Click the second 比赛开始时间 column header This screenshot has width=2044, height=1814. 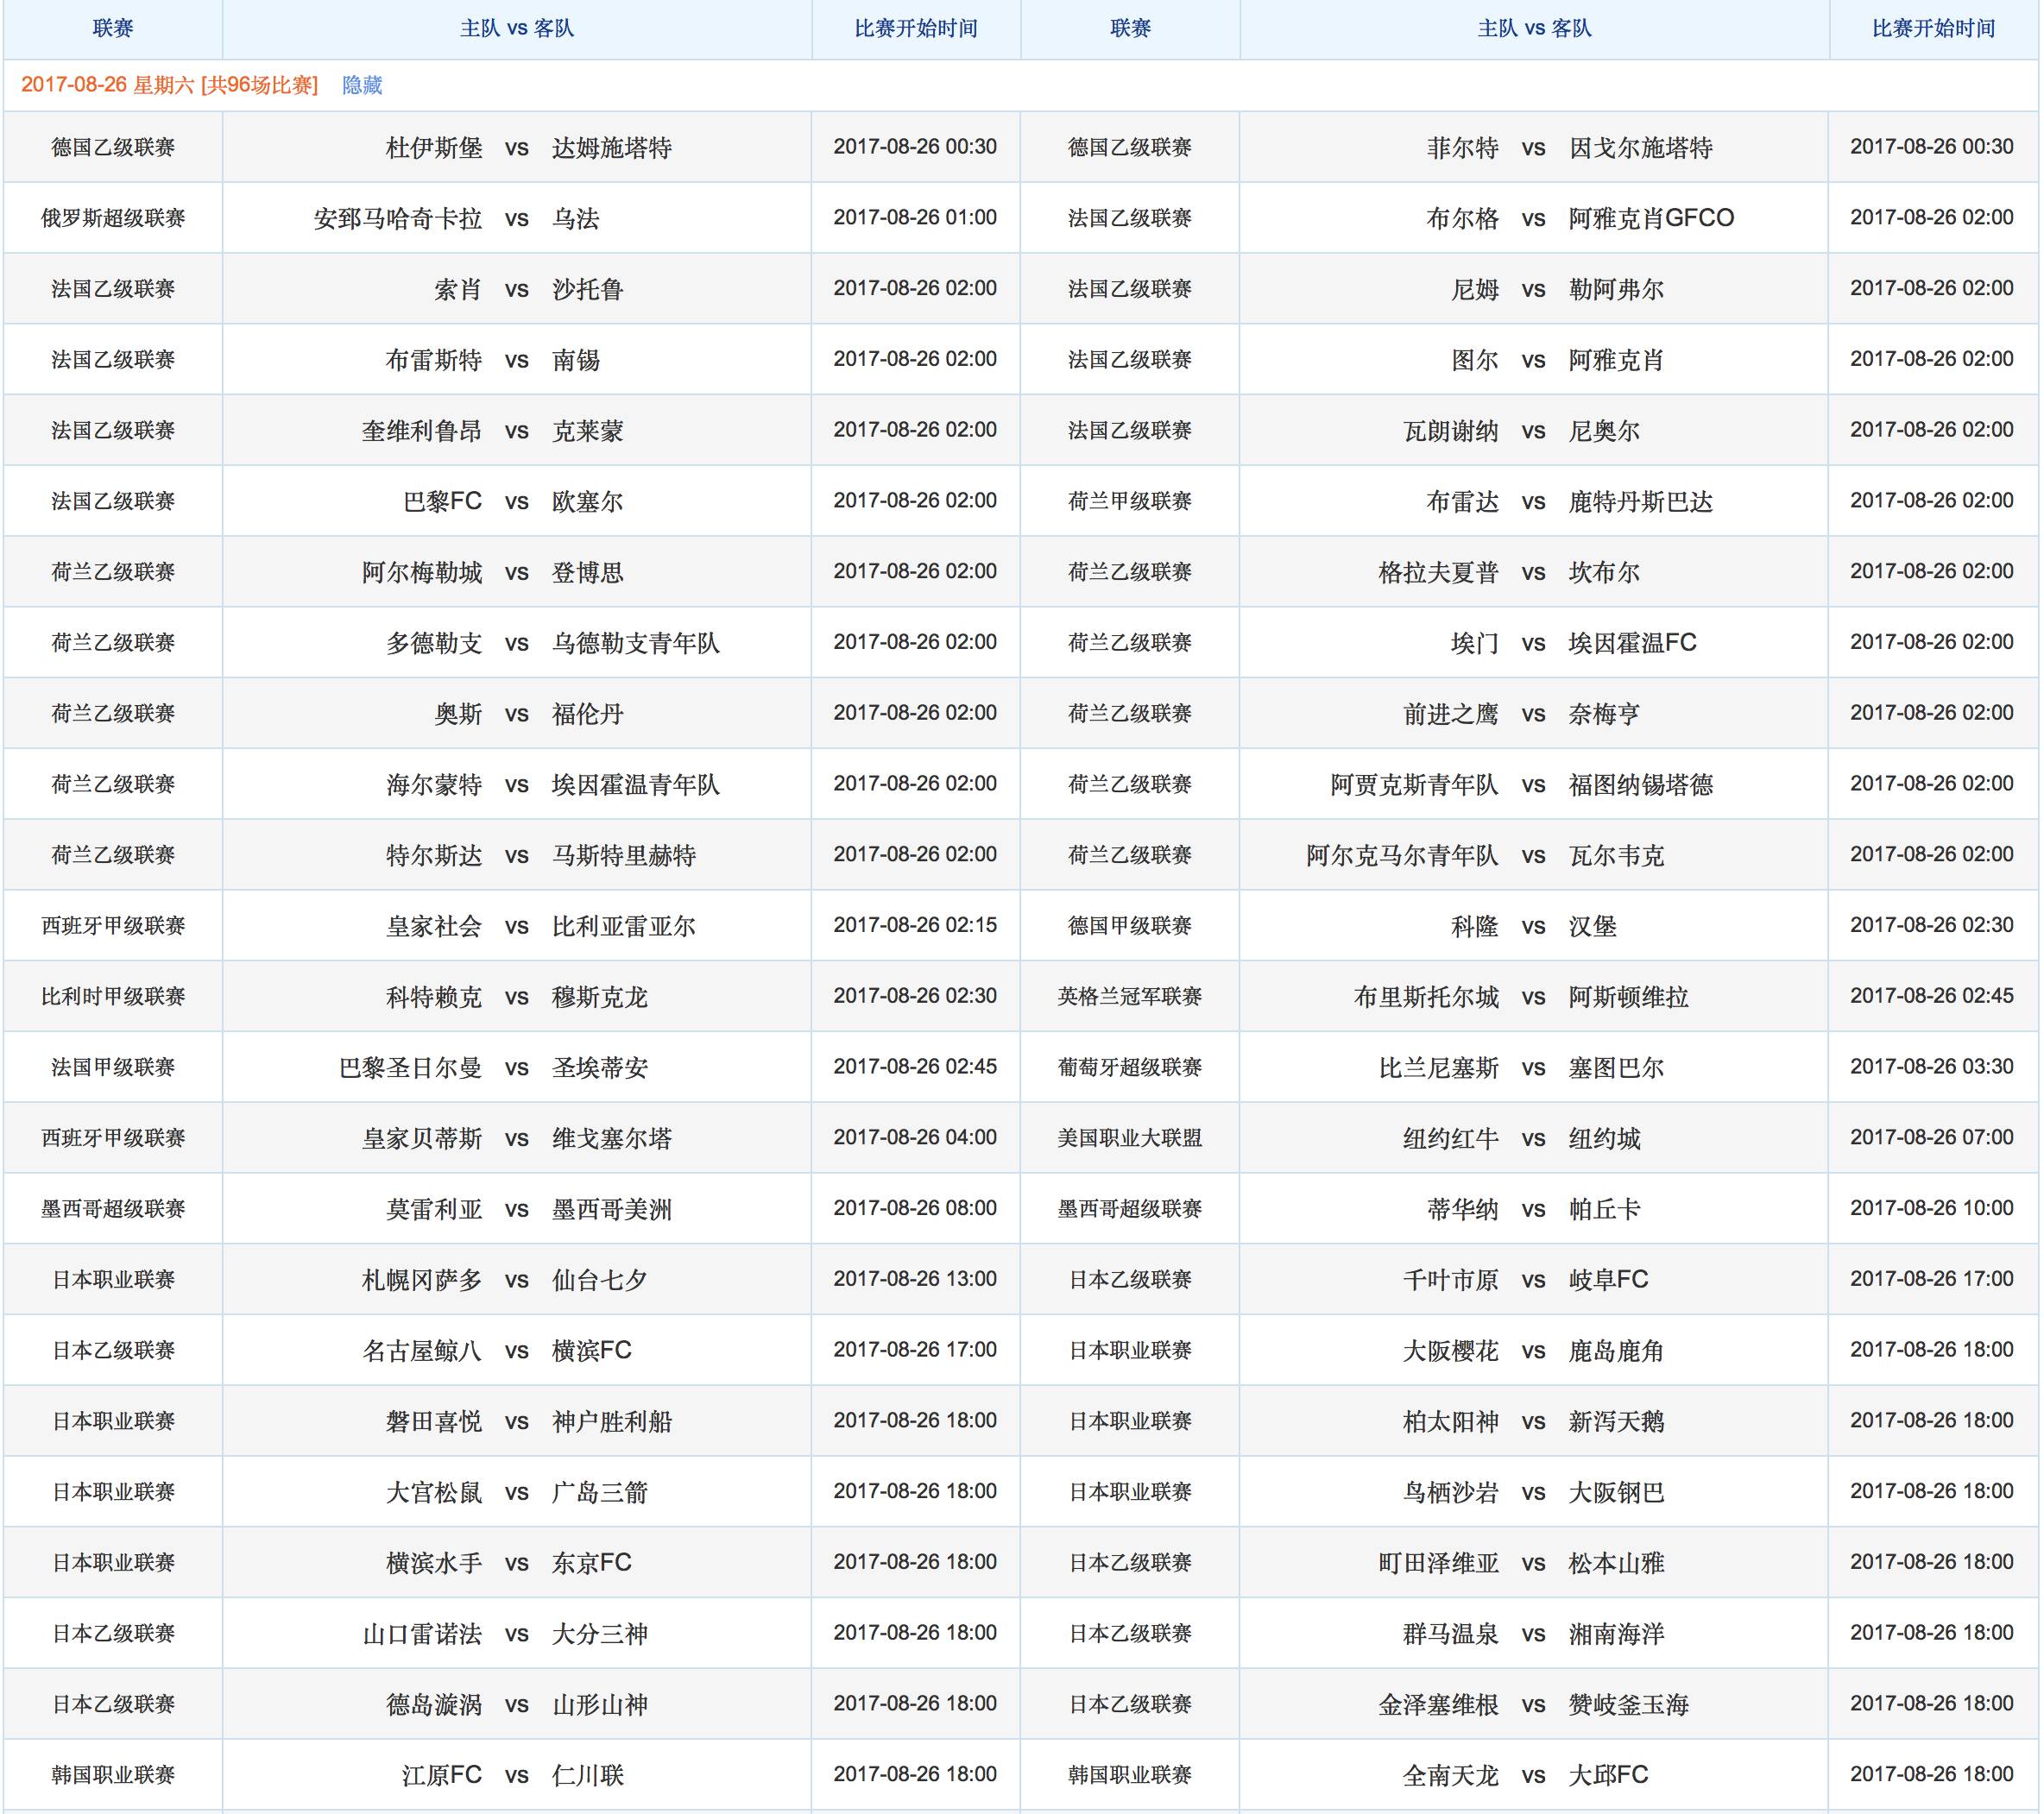1934,28
